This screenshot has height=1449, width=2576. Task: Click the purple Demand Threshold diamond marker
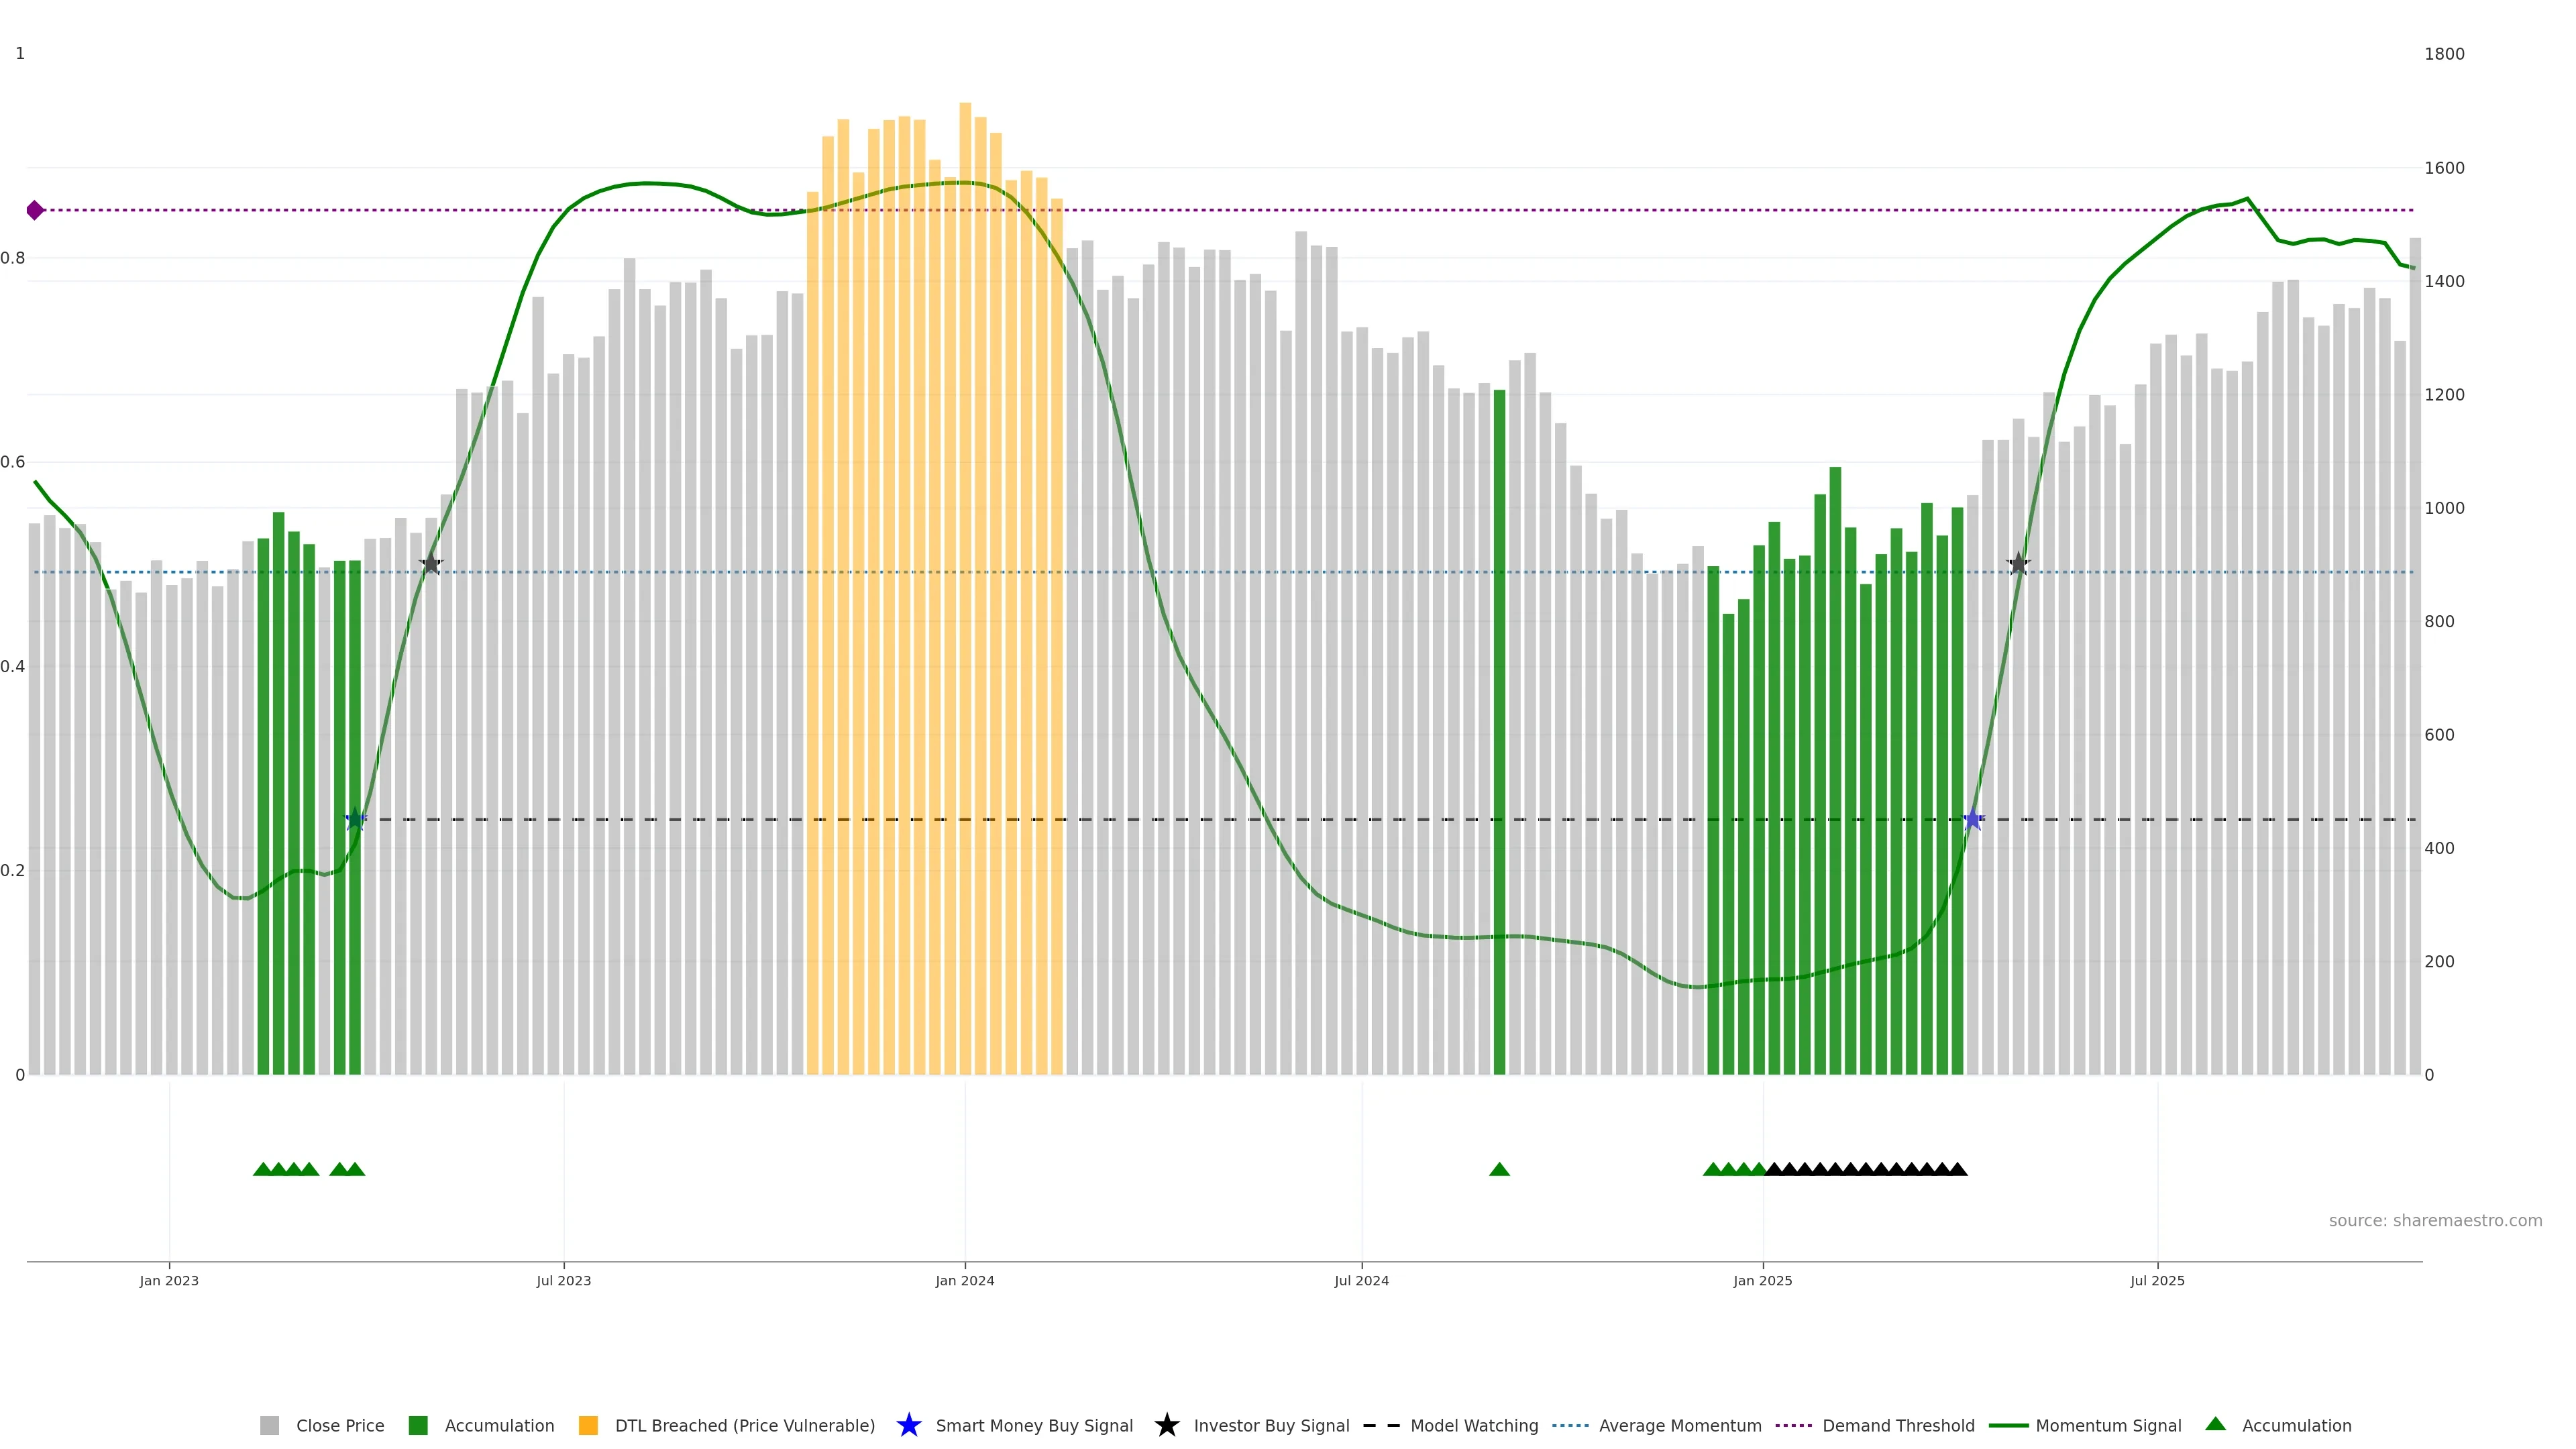pos(35,210)
